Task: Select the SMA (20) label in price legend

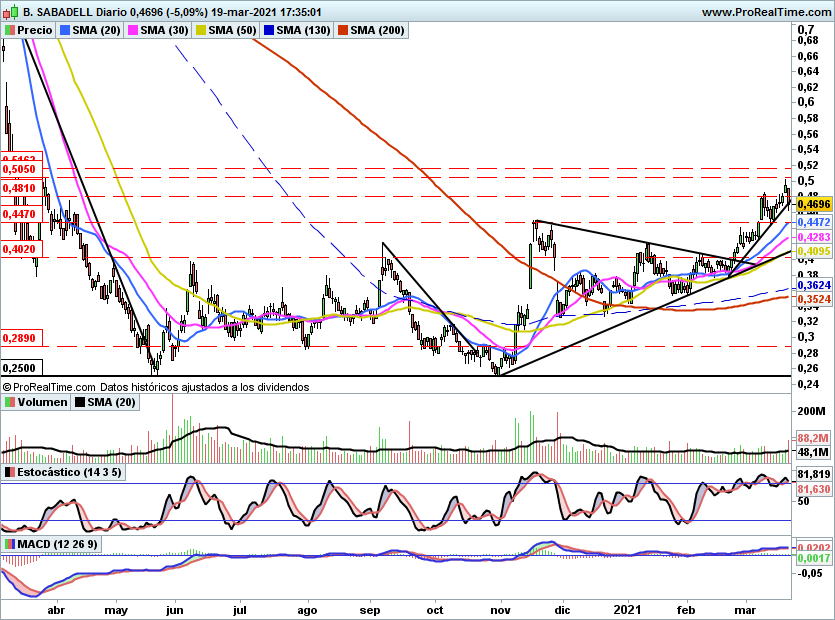Action: tap(98, 31)
